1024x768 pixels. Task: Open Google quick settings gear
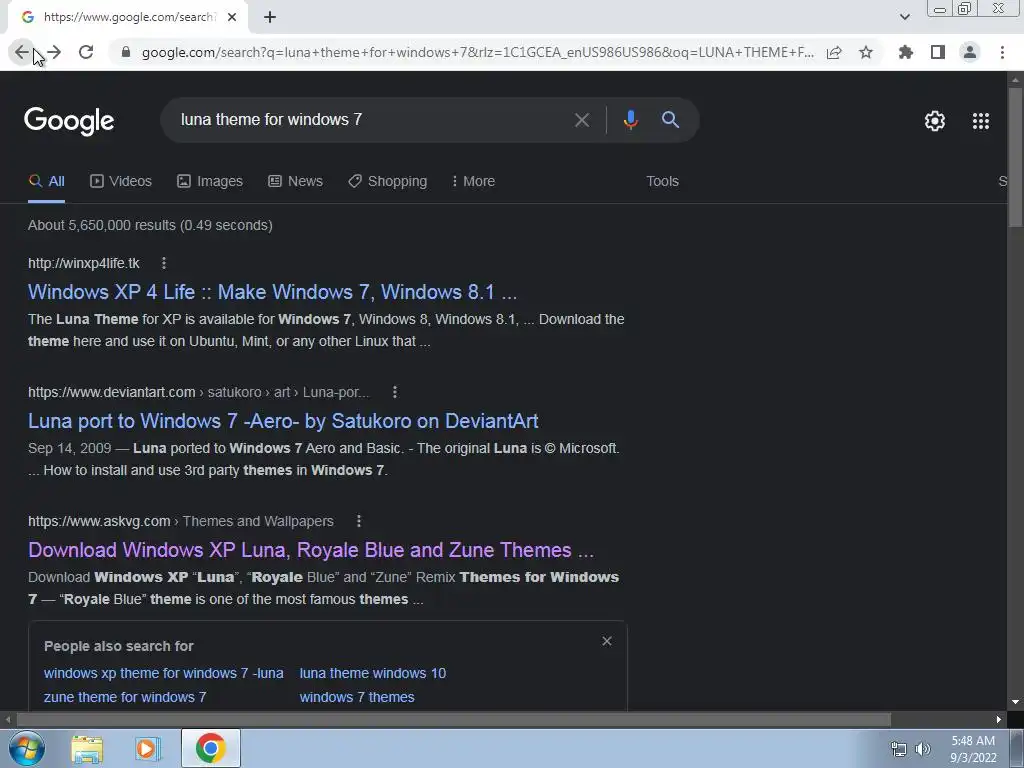(935, 121)
